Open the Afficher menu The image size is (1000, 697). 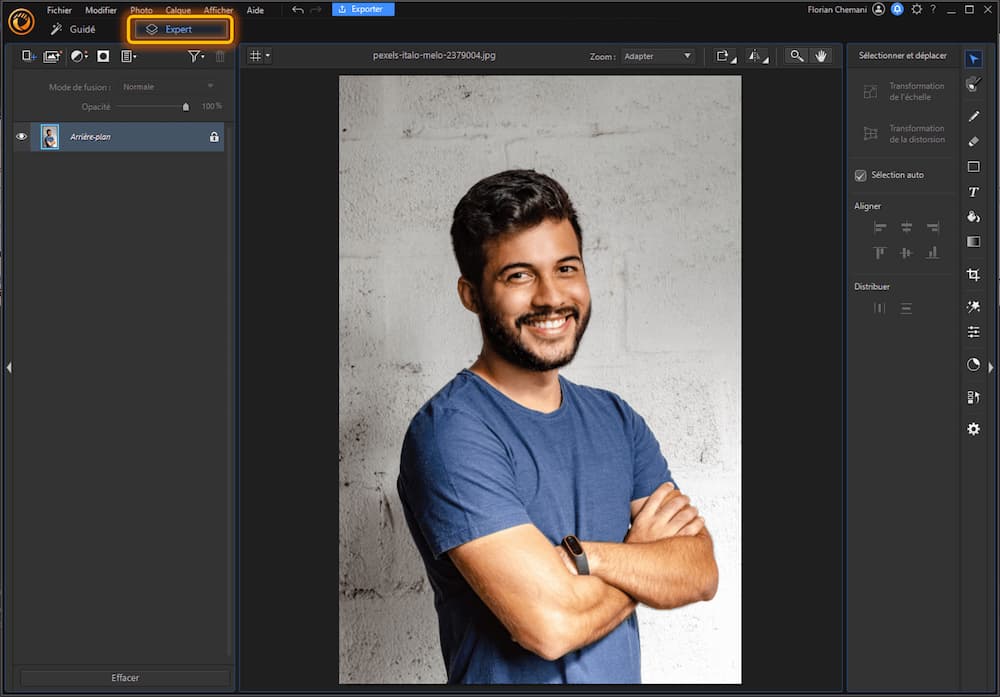click(218, 10)
